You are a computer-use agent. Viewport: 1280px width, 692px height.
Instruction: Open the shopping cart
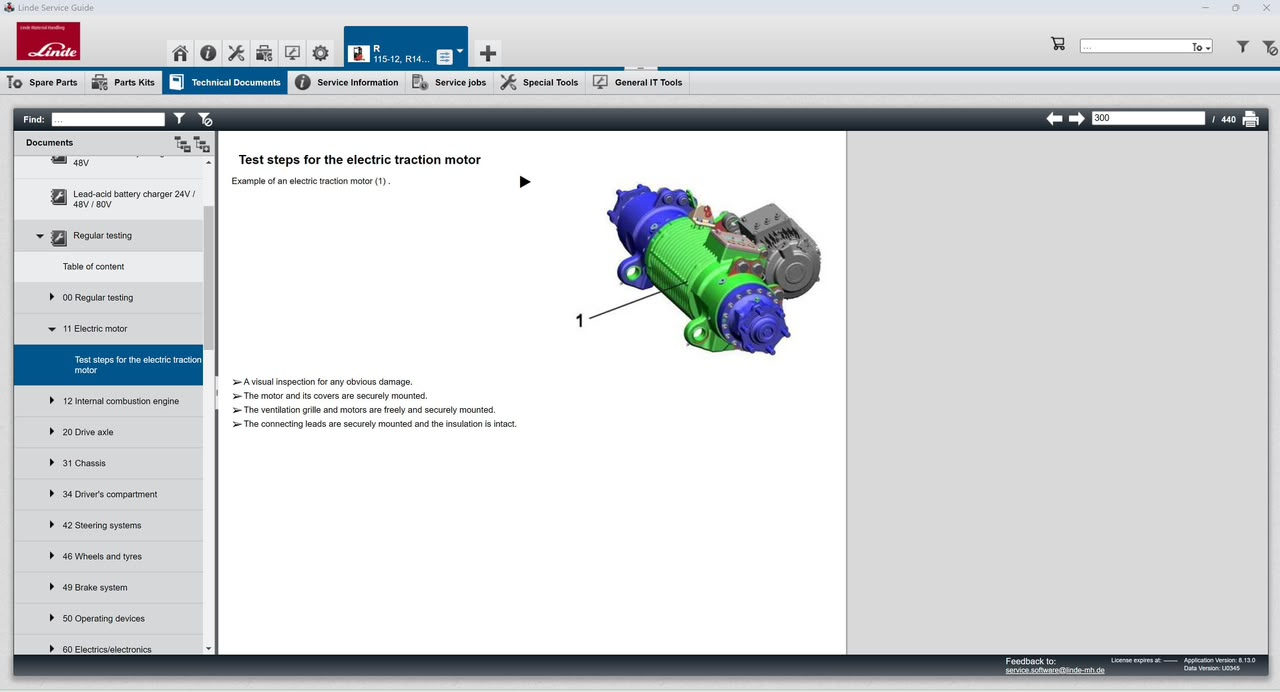pos(1058,45)
